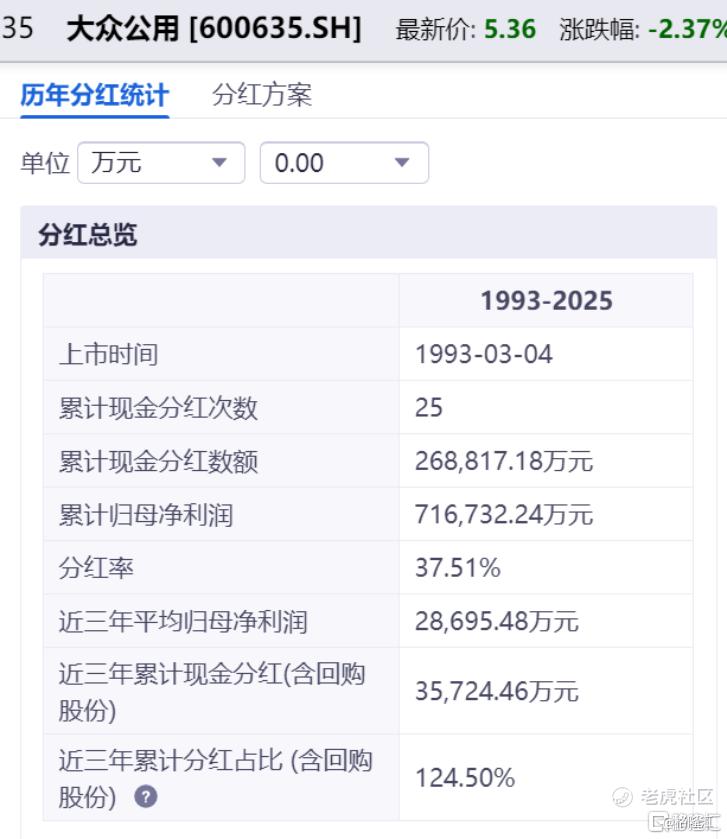Select the value 28,695.48万元
Screen dimensions: 727x839
click(497, 622)
